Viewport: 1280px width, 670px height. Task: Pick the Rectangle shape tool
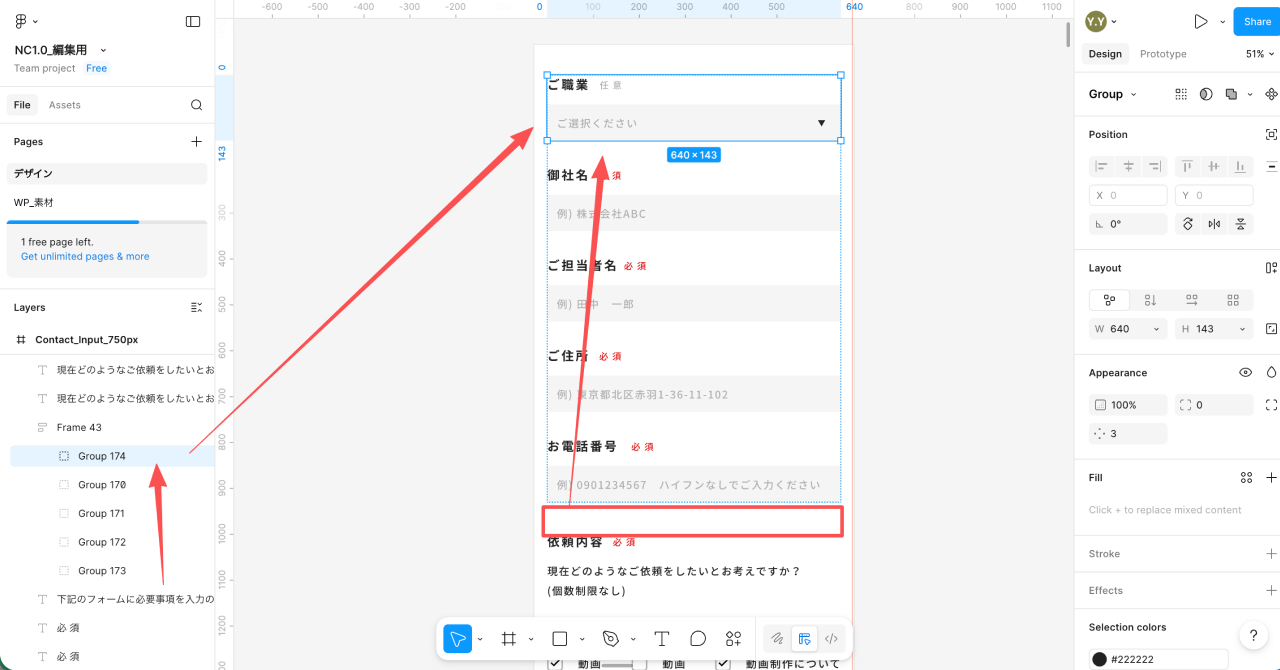(560, 639)
